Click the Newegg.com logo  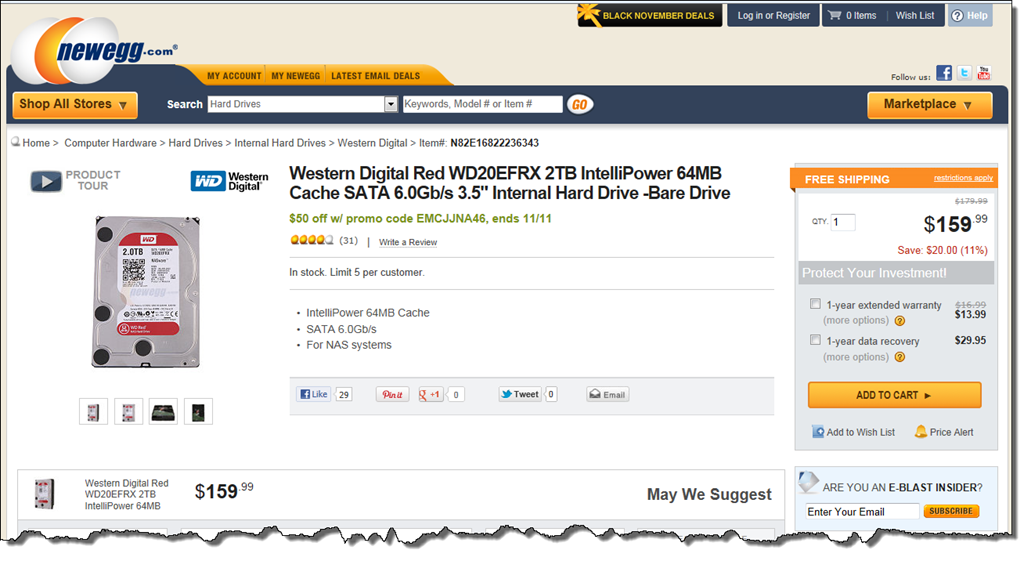[95, 50]
